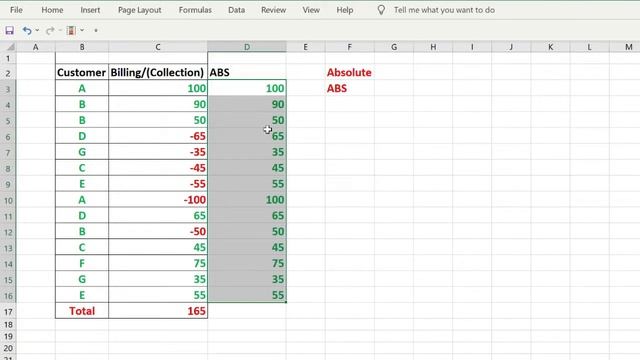Select cell with 75 in Billing column
Viewport: 640px width, 360px height.
click(x=158, y=263)
